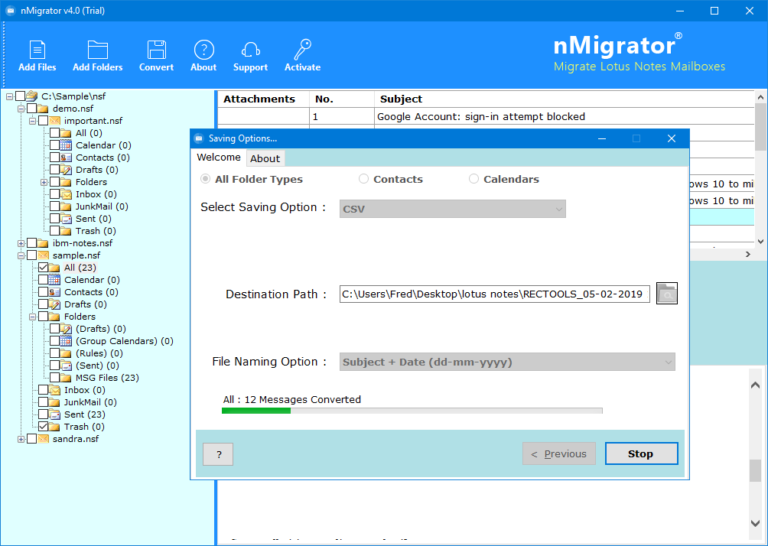Switch to the About tab in dialog
768x546 pixels.
265,158
